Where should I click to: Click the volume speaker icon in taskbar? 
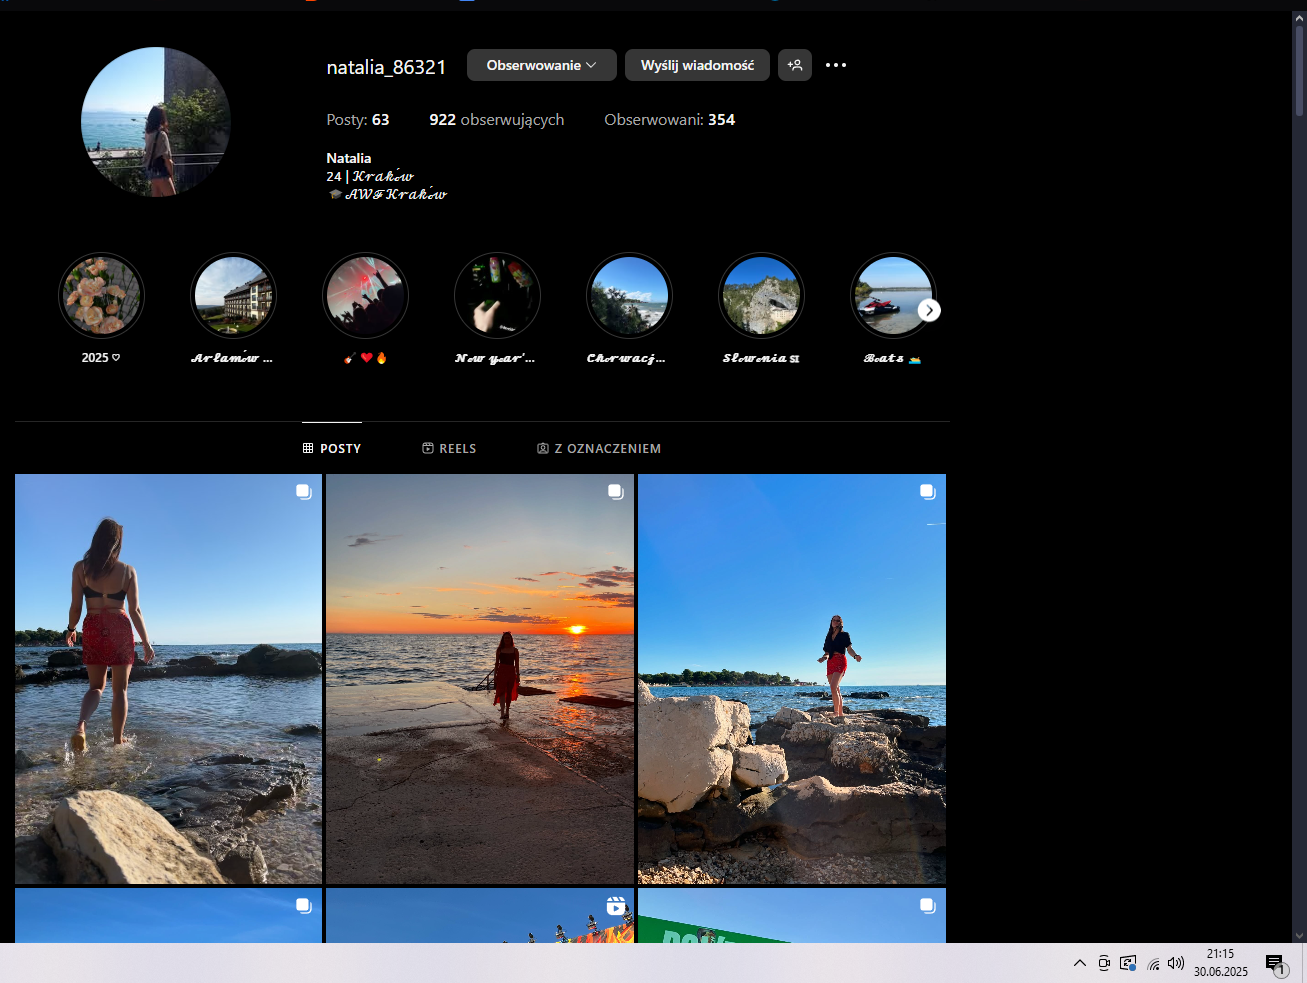(x=1176, y=963)
